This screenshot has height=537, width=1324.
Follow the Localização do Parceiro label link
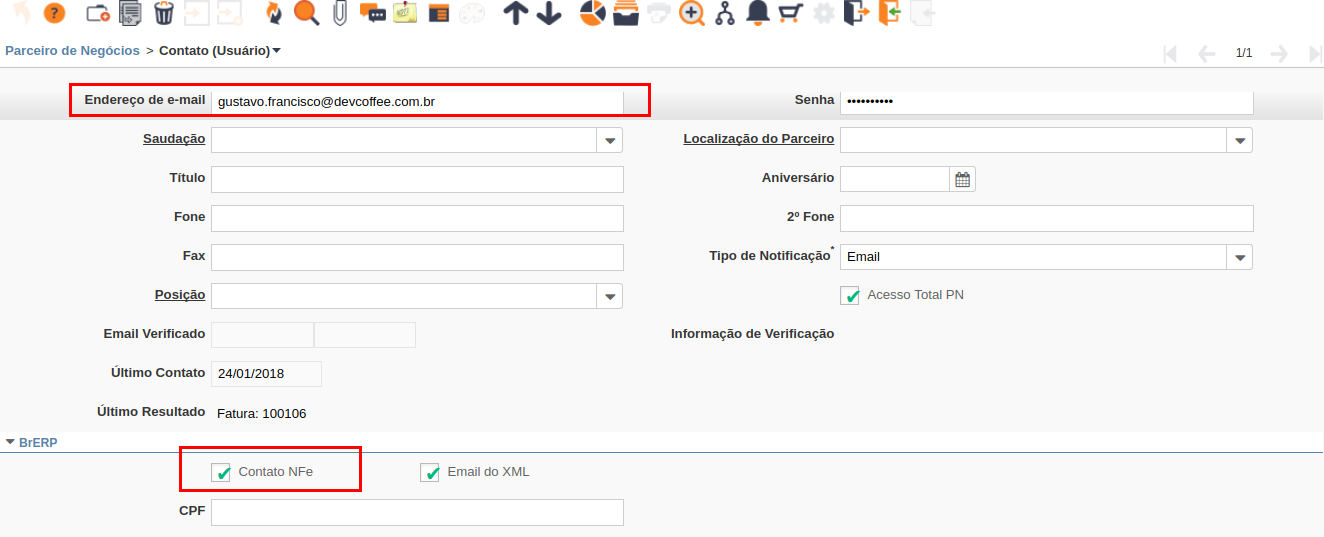(758, 139)
